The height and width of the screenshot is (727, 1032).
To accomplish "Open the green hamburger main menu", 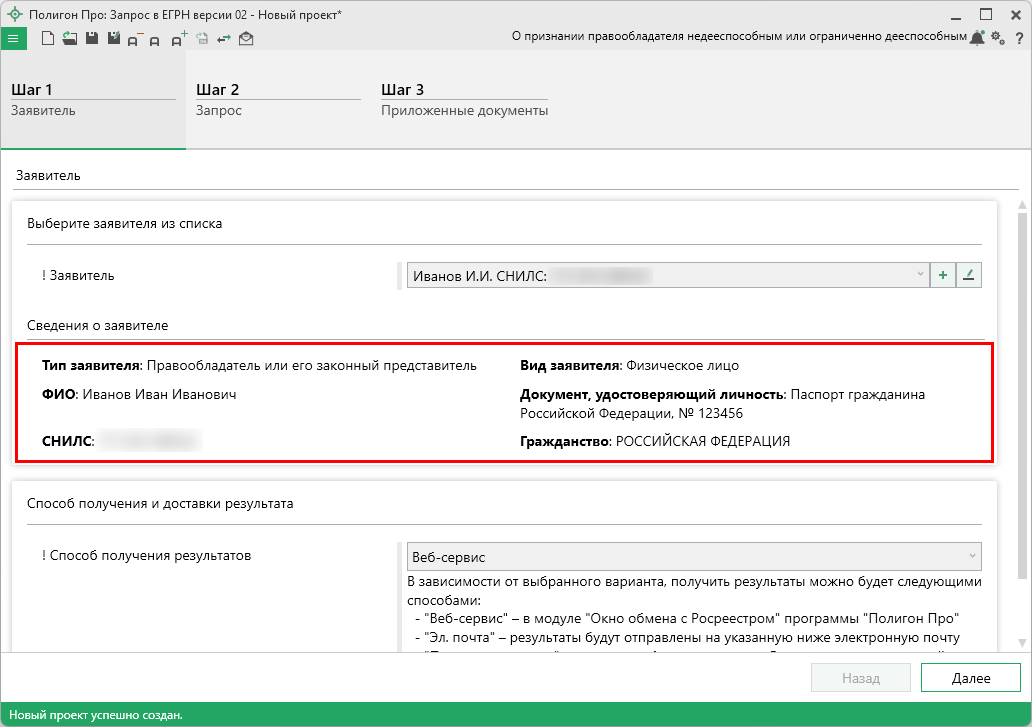I will 14,38.
